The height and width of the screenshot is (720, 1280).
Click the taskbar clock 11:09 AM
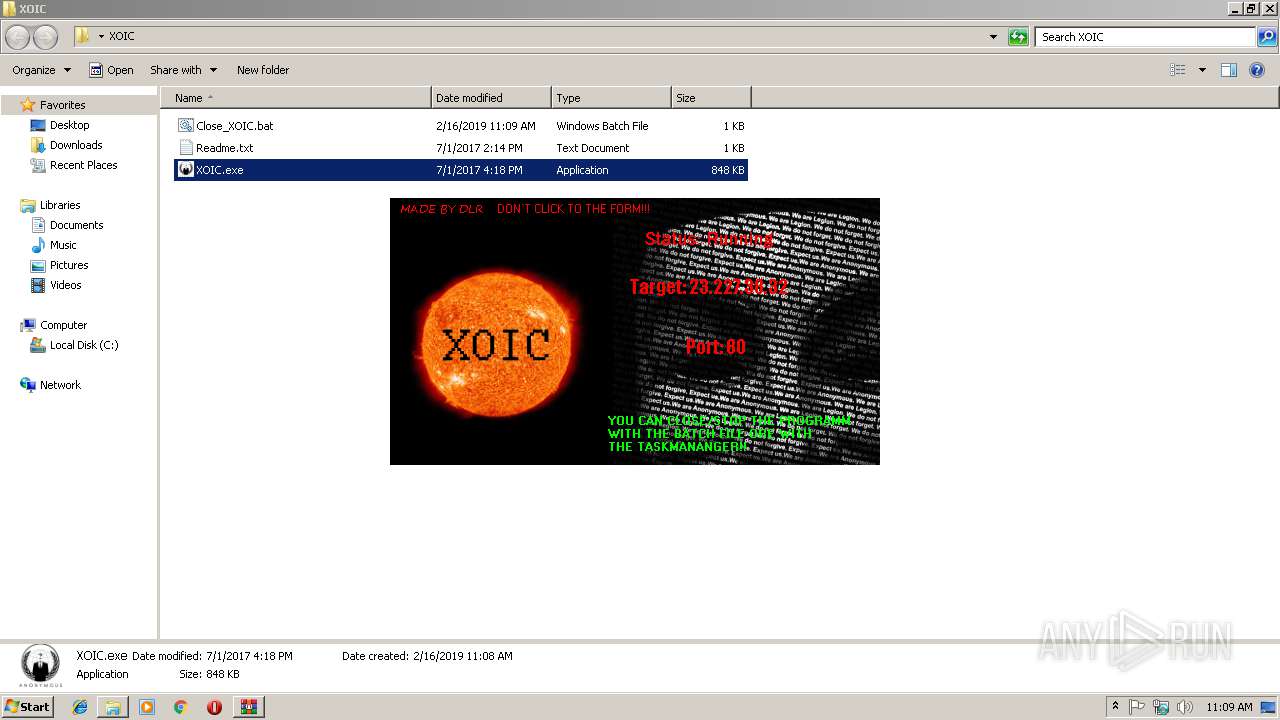point(1229,707)
